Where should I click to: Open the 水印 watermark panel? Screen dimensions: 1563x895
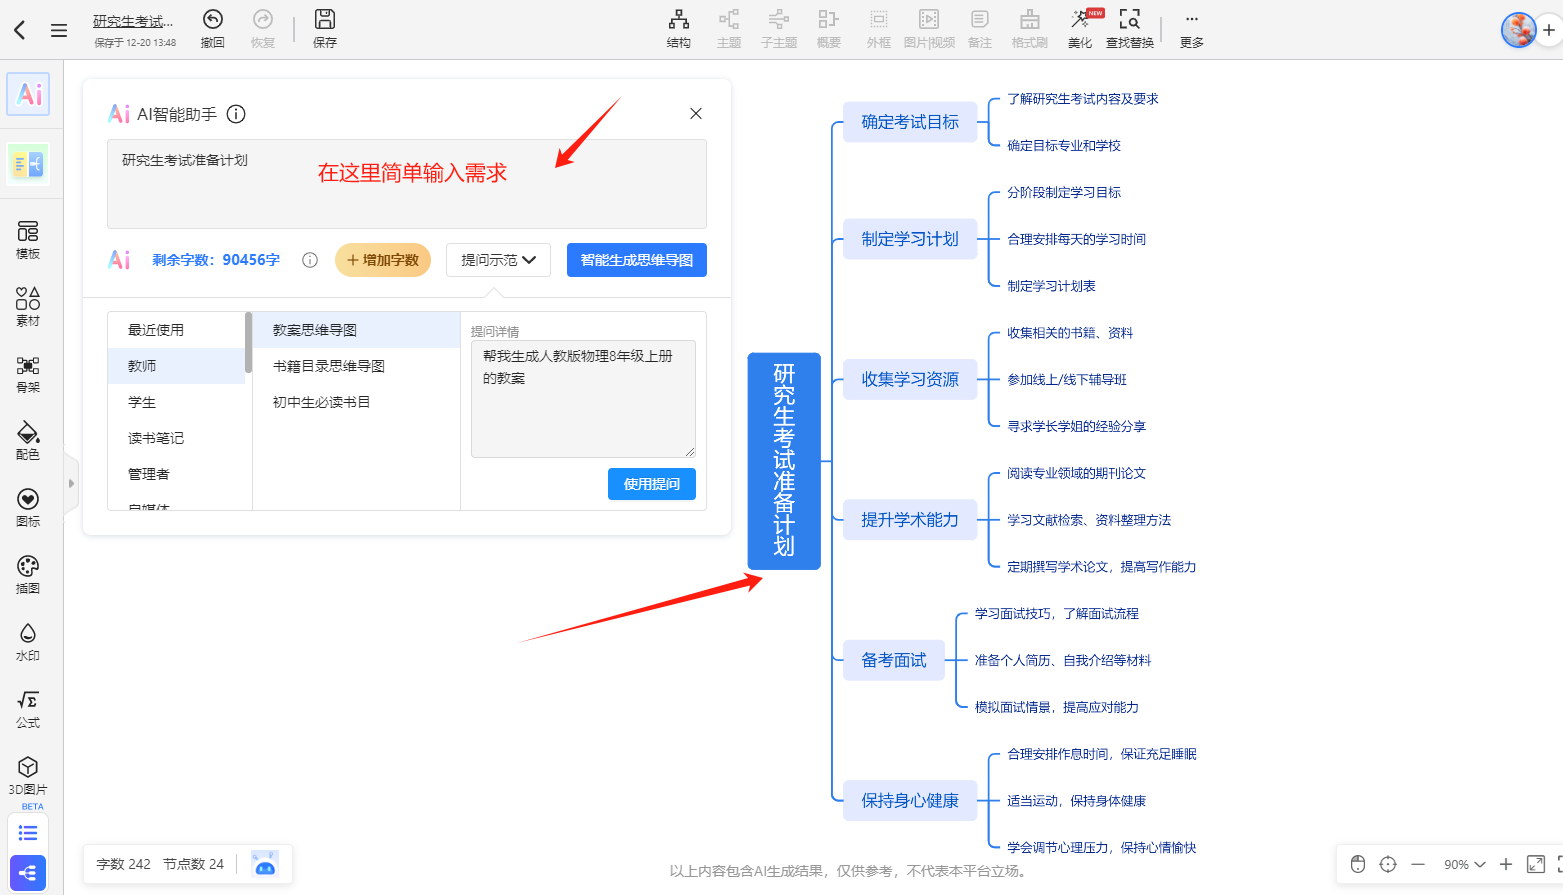[x=27, y=640]
